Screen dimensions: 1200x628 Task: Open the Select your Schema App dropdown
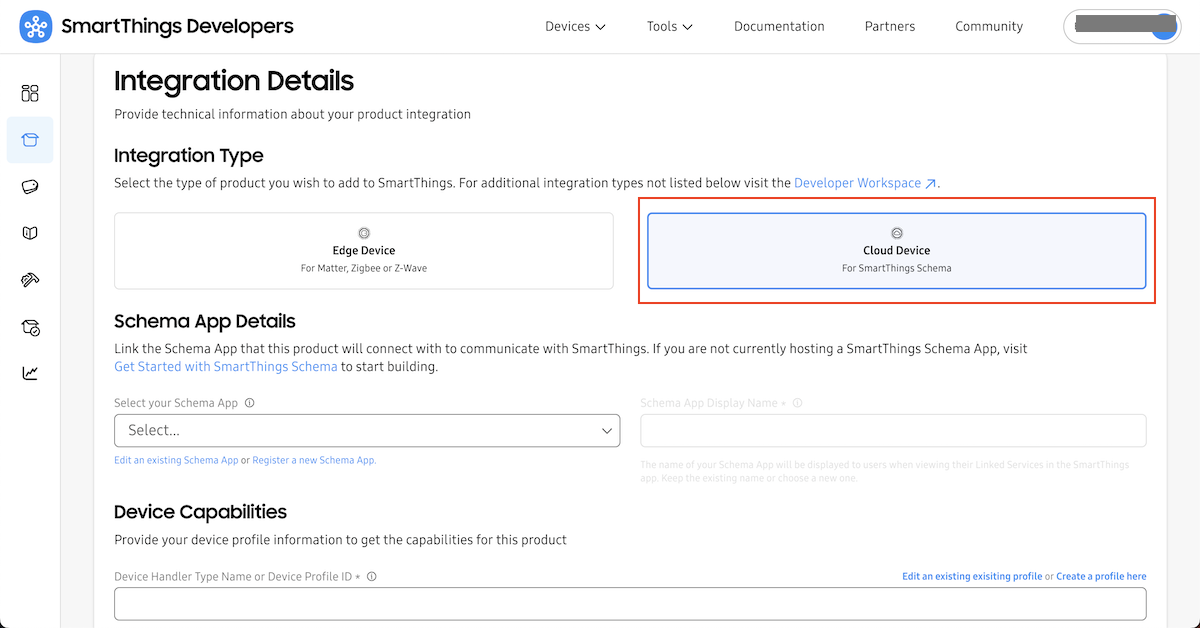pos(367,431)
